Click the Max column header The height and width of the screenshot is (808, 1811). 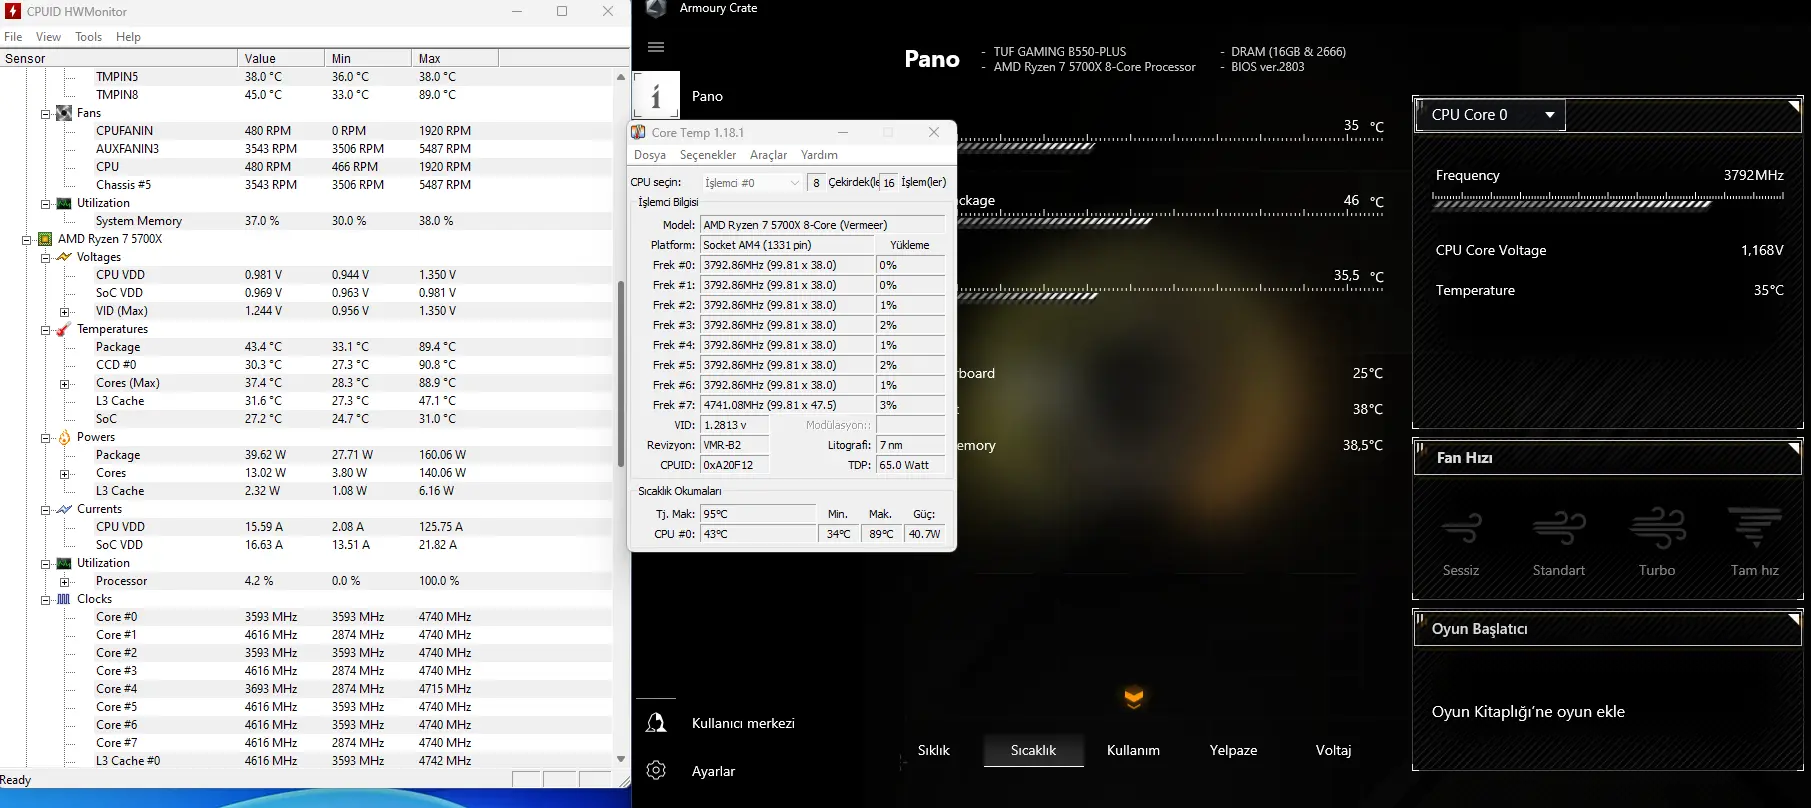(455, 58)
